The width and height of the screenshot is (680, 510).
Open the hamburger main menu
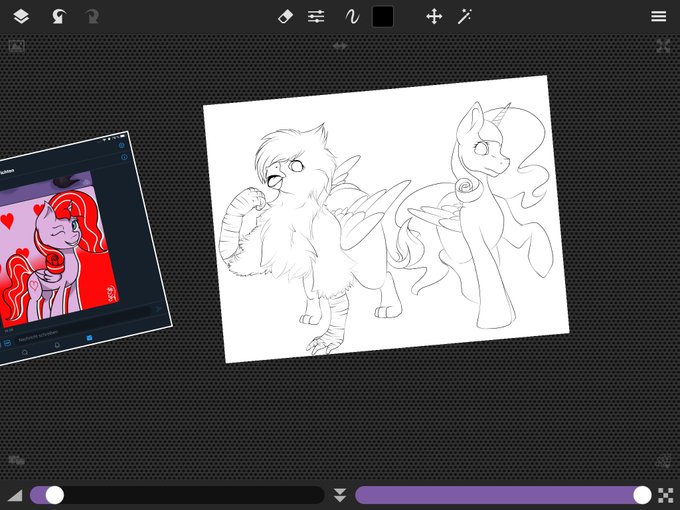[x=658, y=16]
